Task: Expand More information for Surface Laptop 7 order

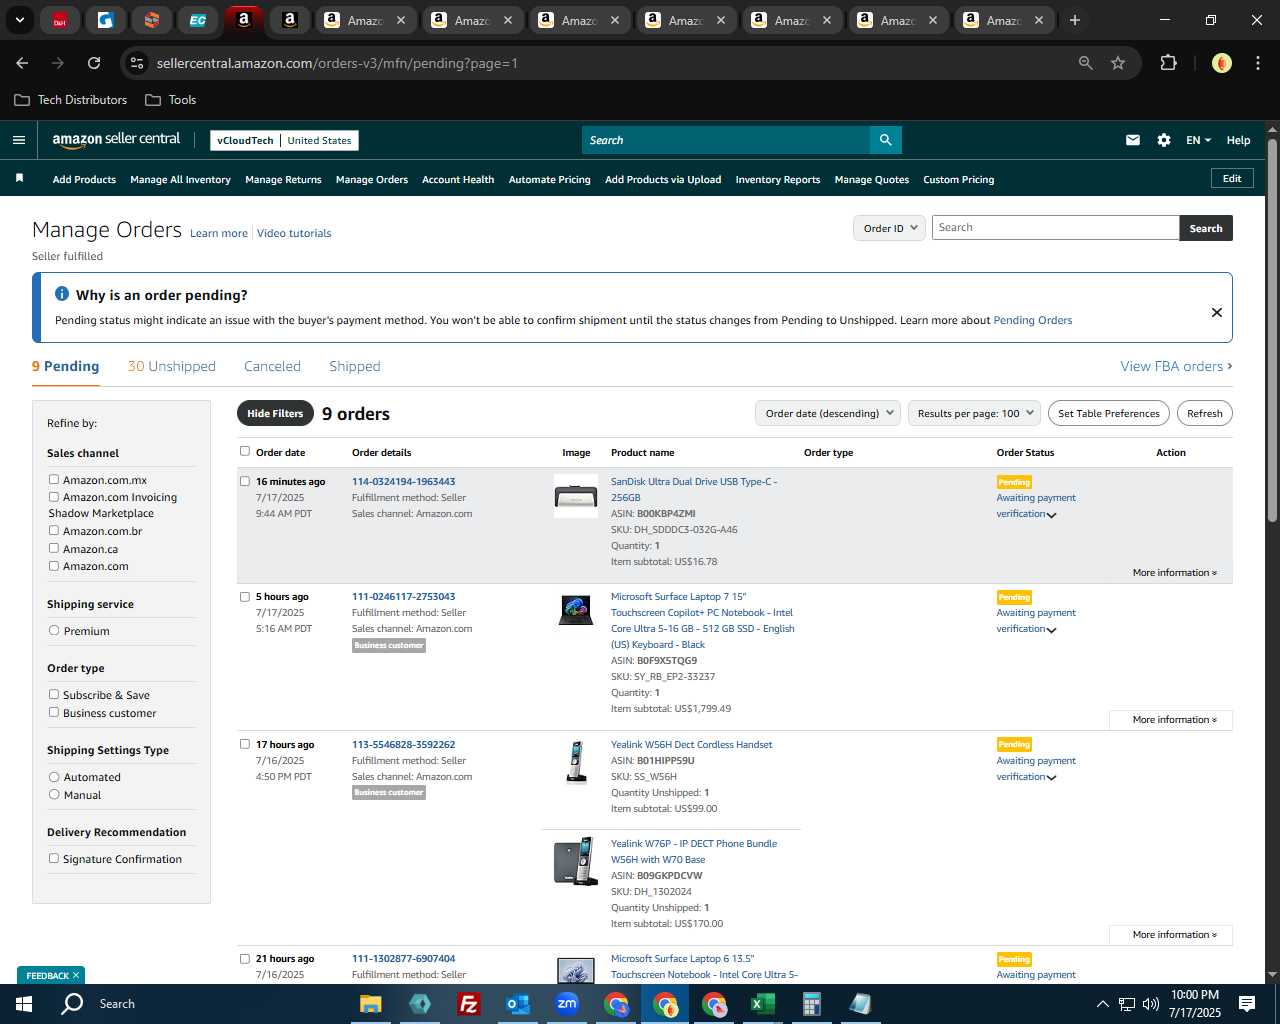Action: click(x=1174, y=720)
